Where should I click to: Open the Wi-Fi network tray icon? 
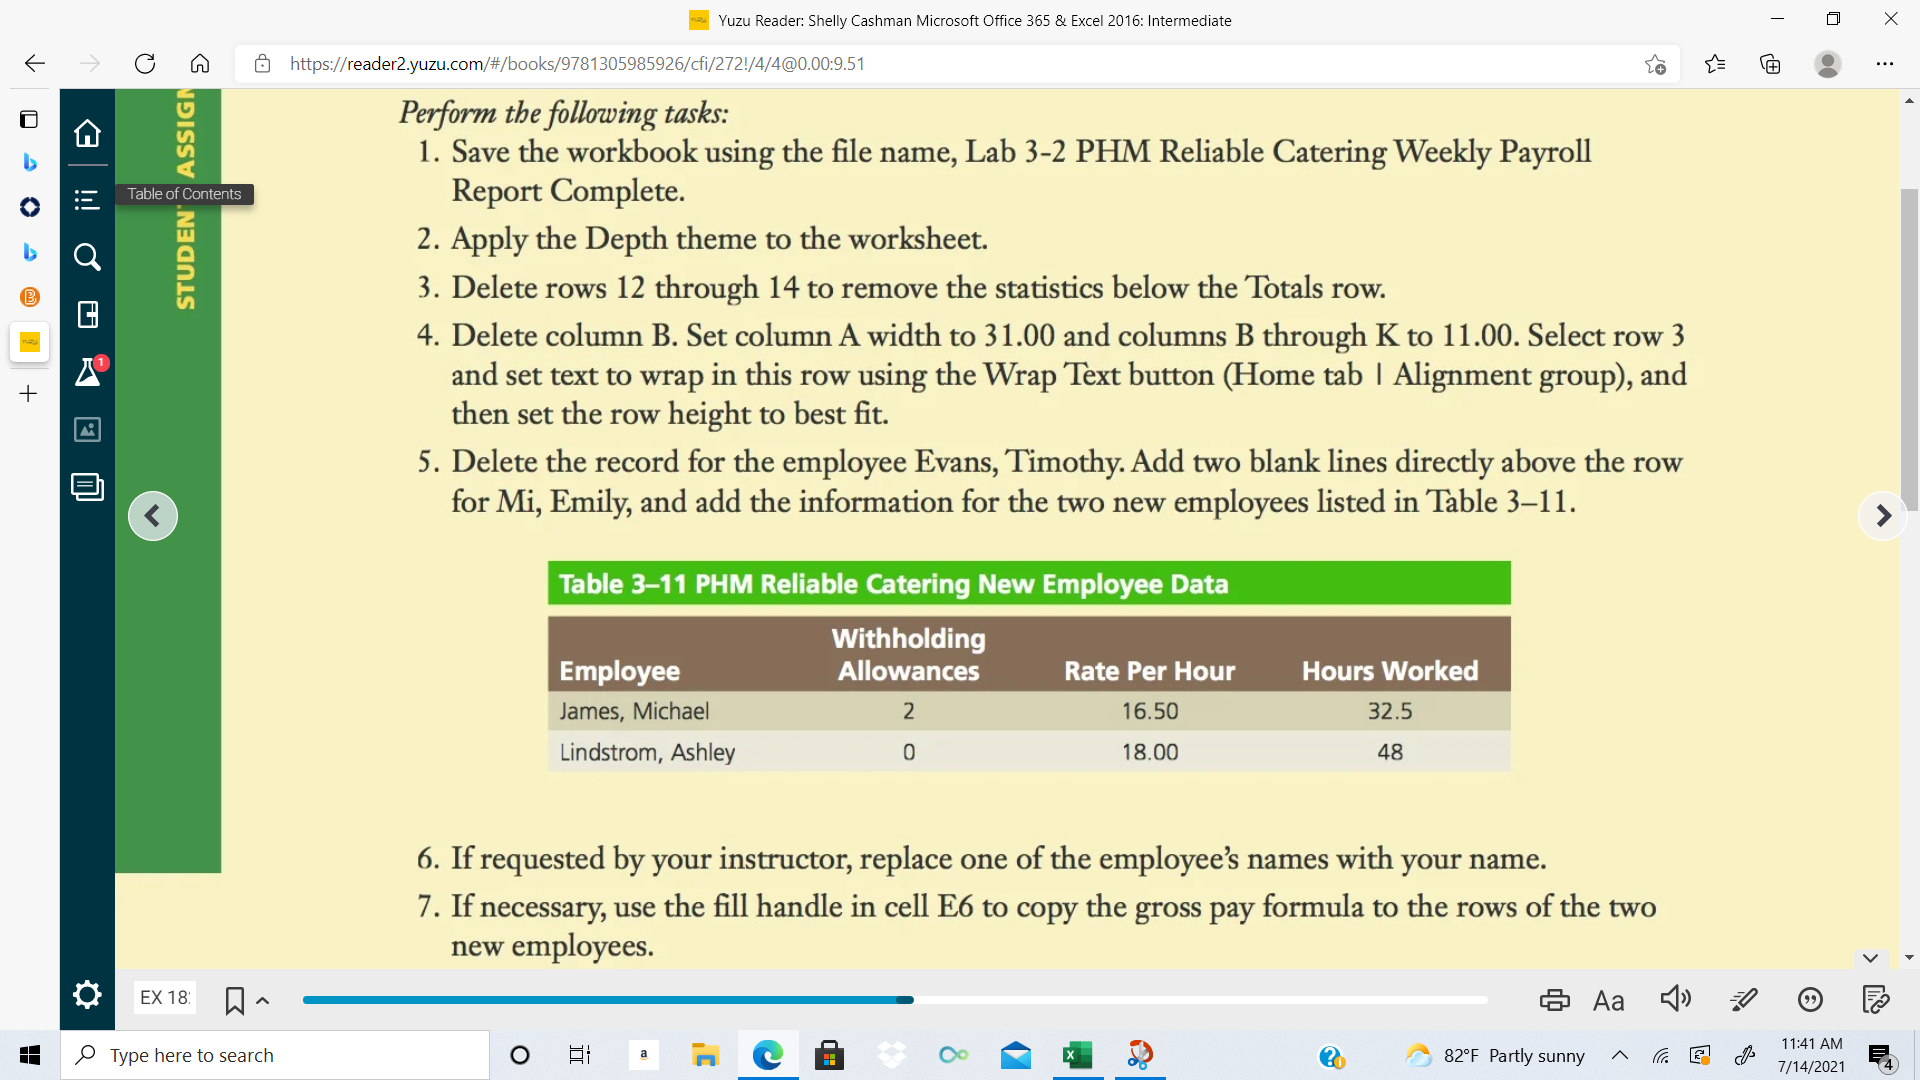pos(1661,1055)
